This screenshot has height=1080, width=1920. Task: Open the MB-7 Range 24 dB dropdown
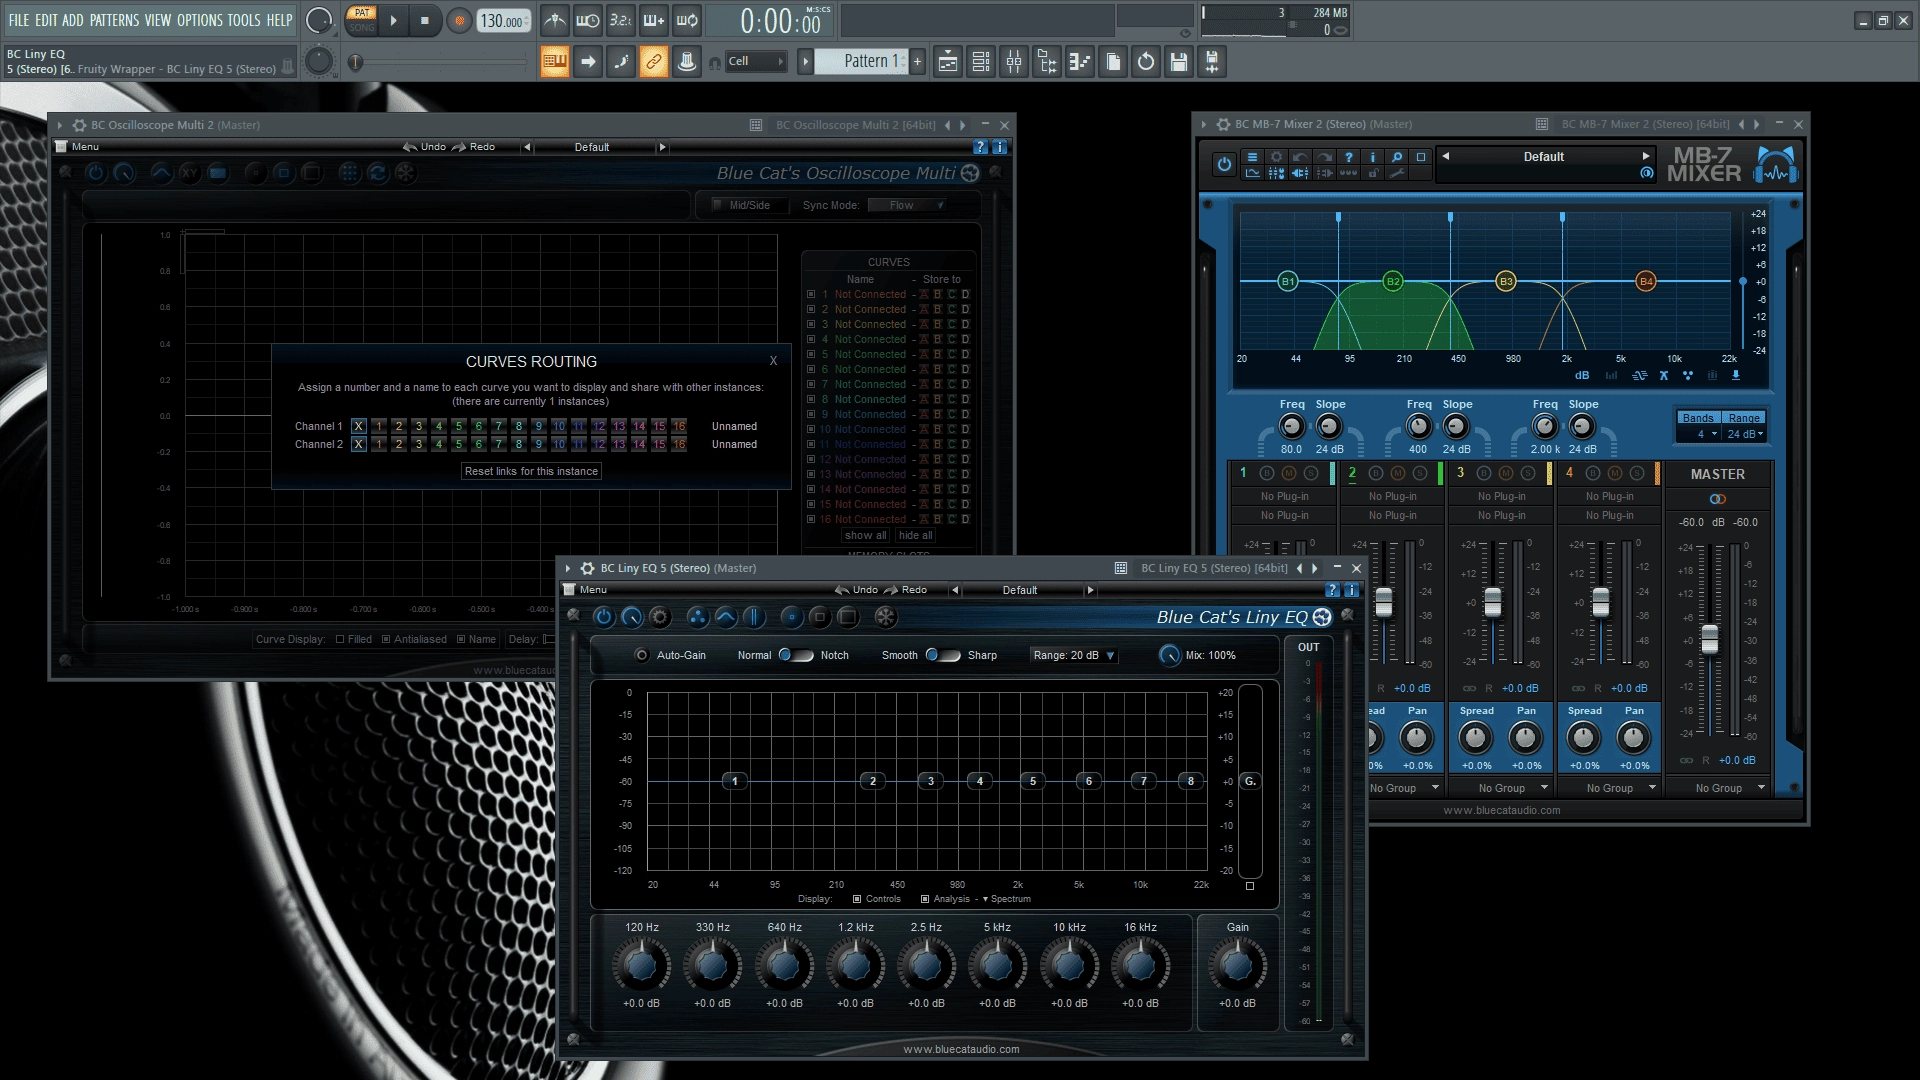pos(1744,434)
